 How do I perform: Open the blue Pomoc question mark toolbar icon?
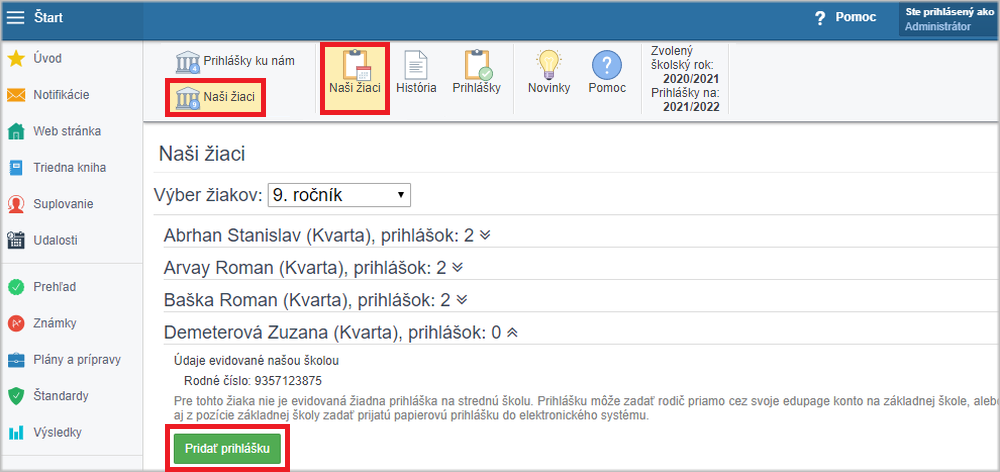click(607, 64)
